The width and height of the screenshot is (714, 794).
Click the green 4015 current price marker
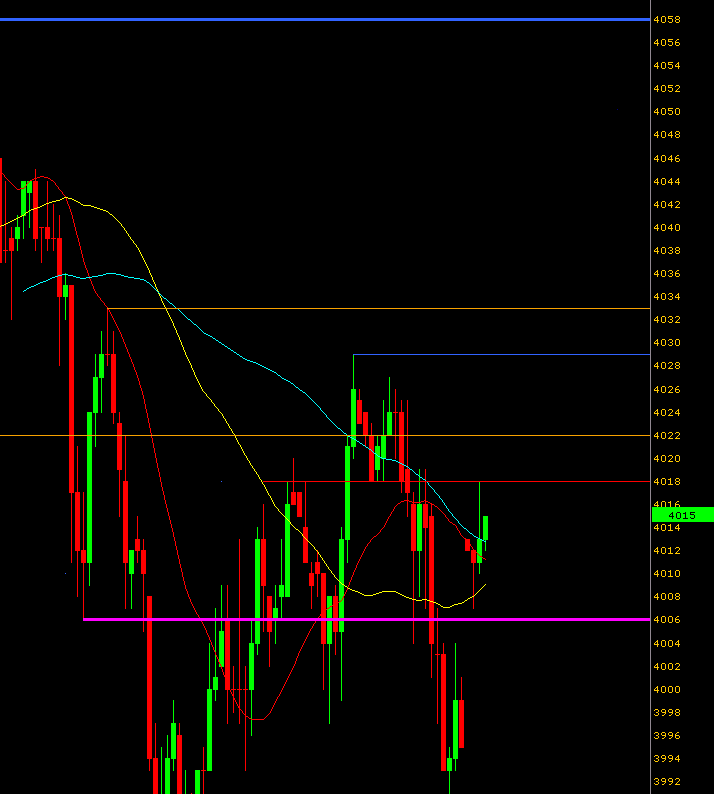pos(683,515)
